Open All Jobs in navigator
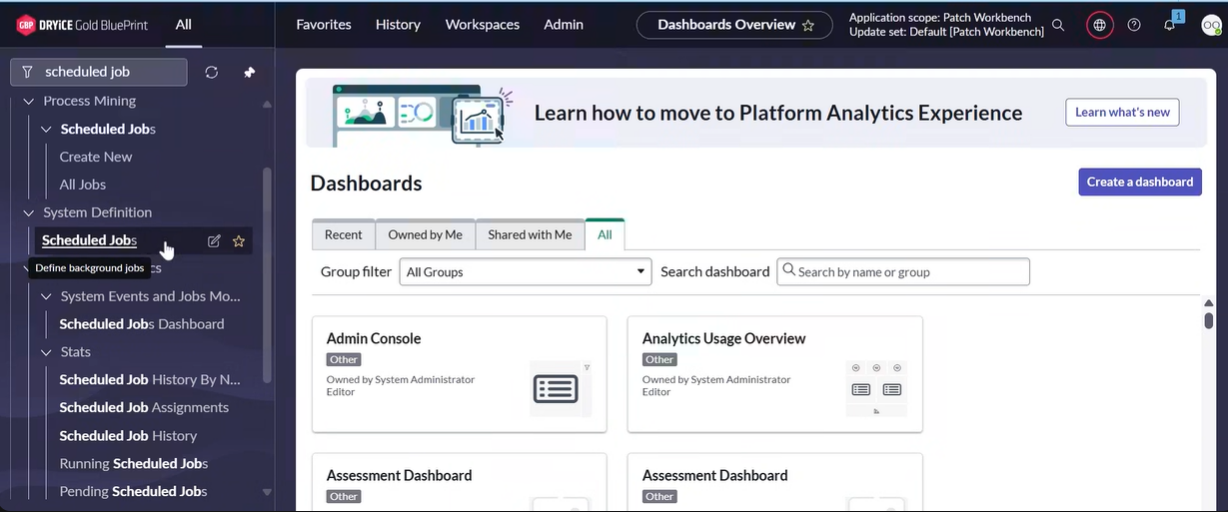The image size is (1228, 512). click(83, 185)
